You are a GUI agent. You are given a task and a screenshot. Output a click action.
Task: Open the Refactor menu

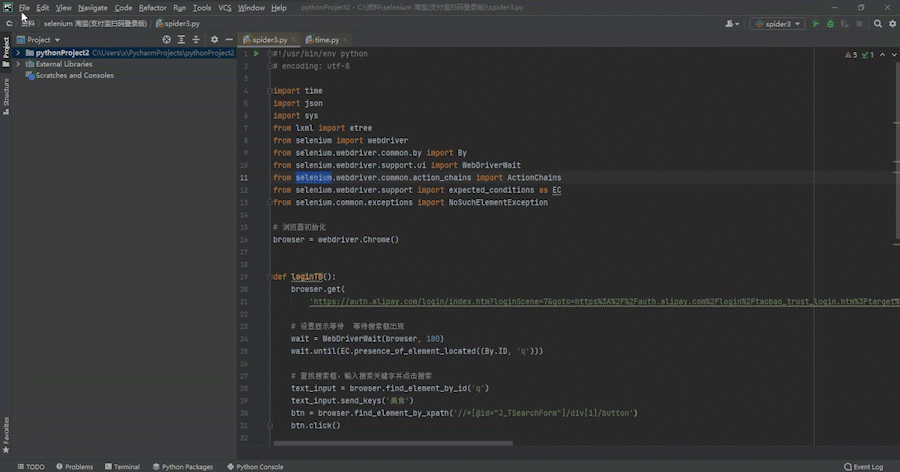[152, 8]
